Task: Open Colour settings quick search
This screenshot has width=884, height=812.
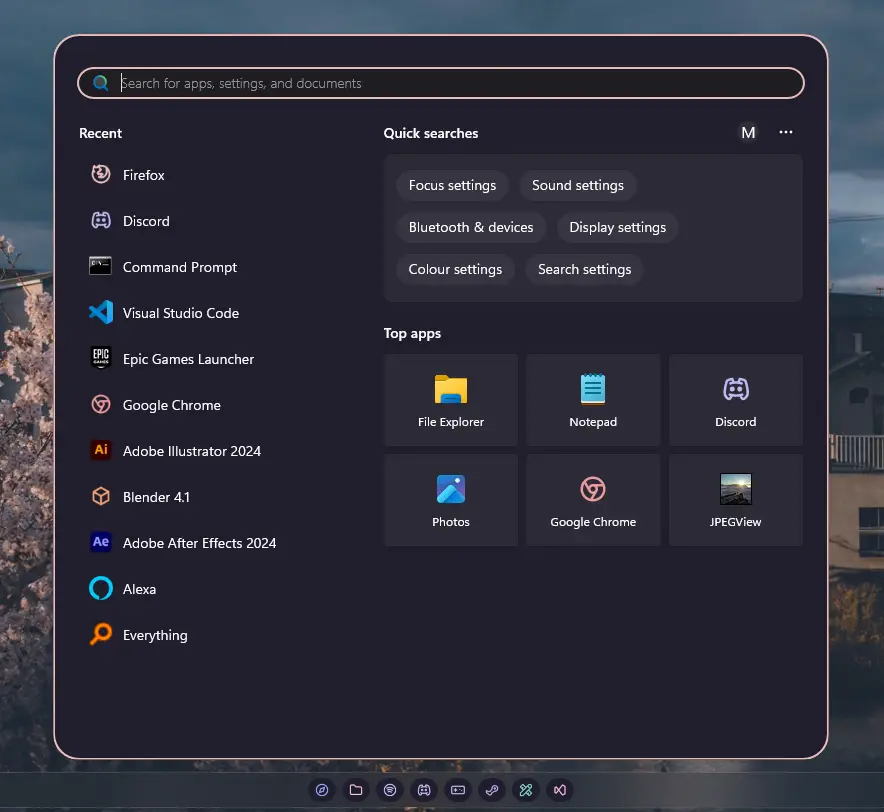Action: pyautogui.click(x=455, y=270)
